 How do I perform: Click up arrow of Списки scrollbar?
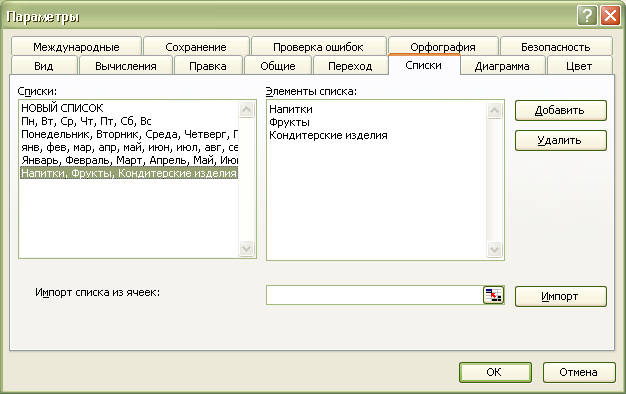(246, 109)
